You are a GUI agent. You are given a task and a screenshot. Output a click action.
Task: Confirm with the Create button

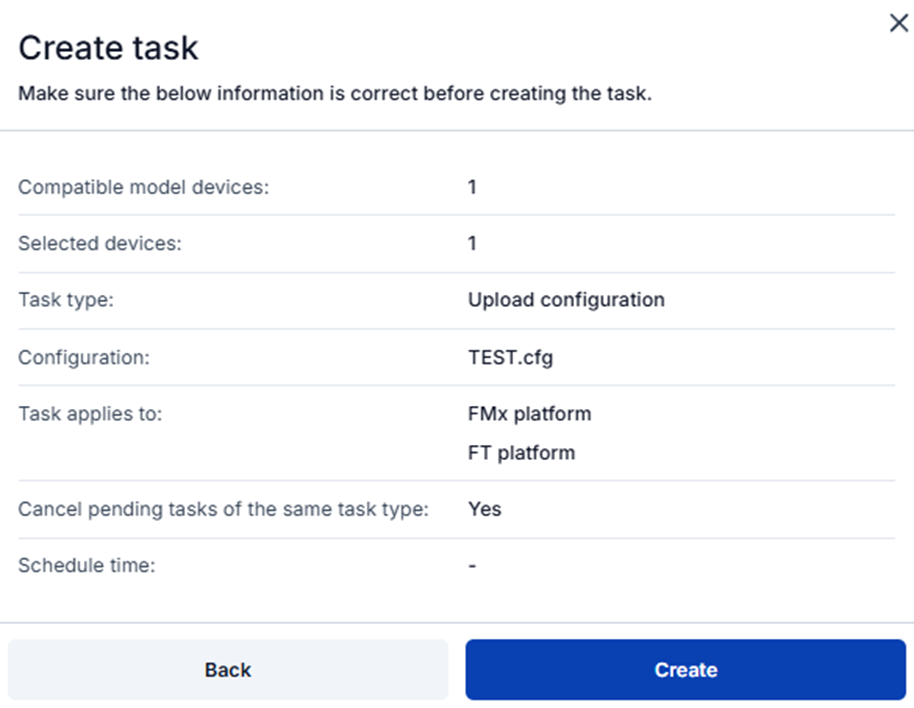pyautogui.click(x=685, y=670)
